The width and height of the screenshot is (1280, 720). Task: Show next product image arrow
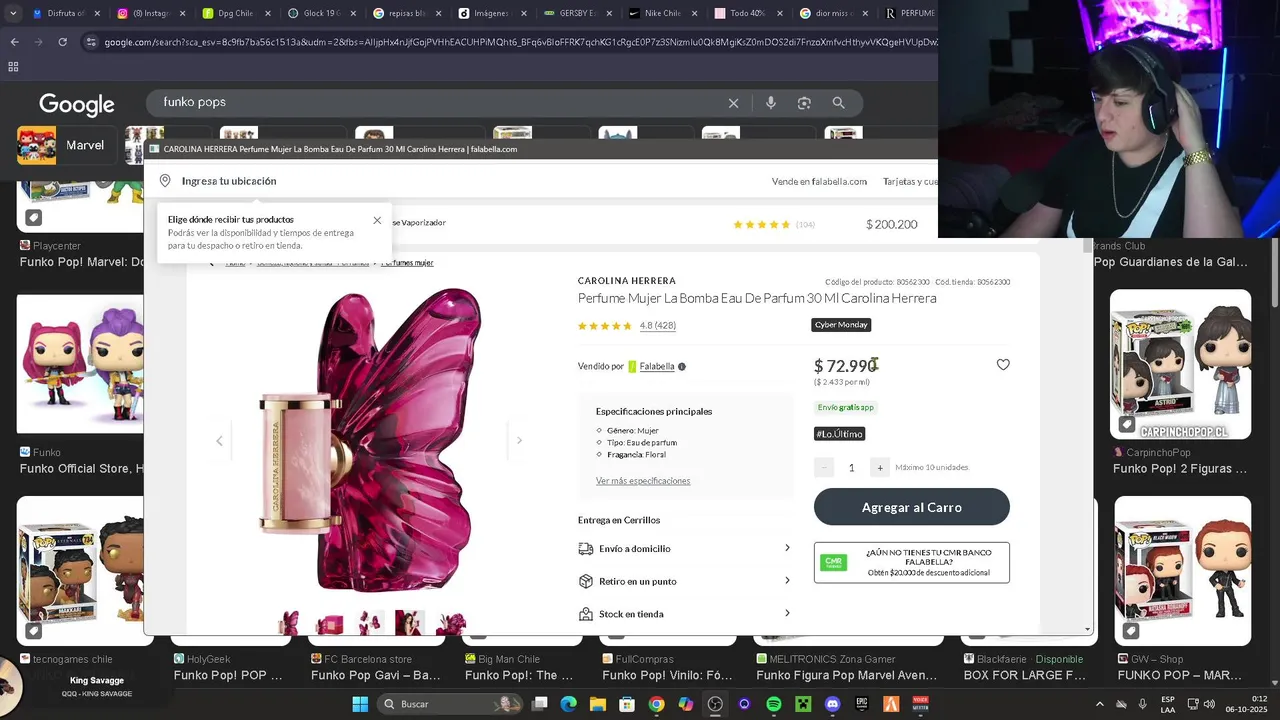click(519, 440)
